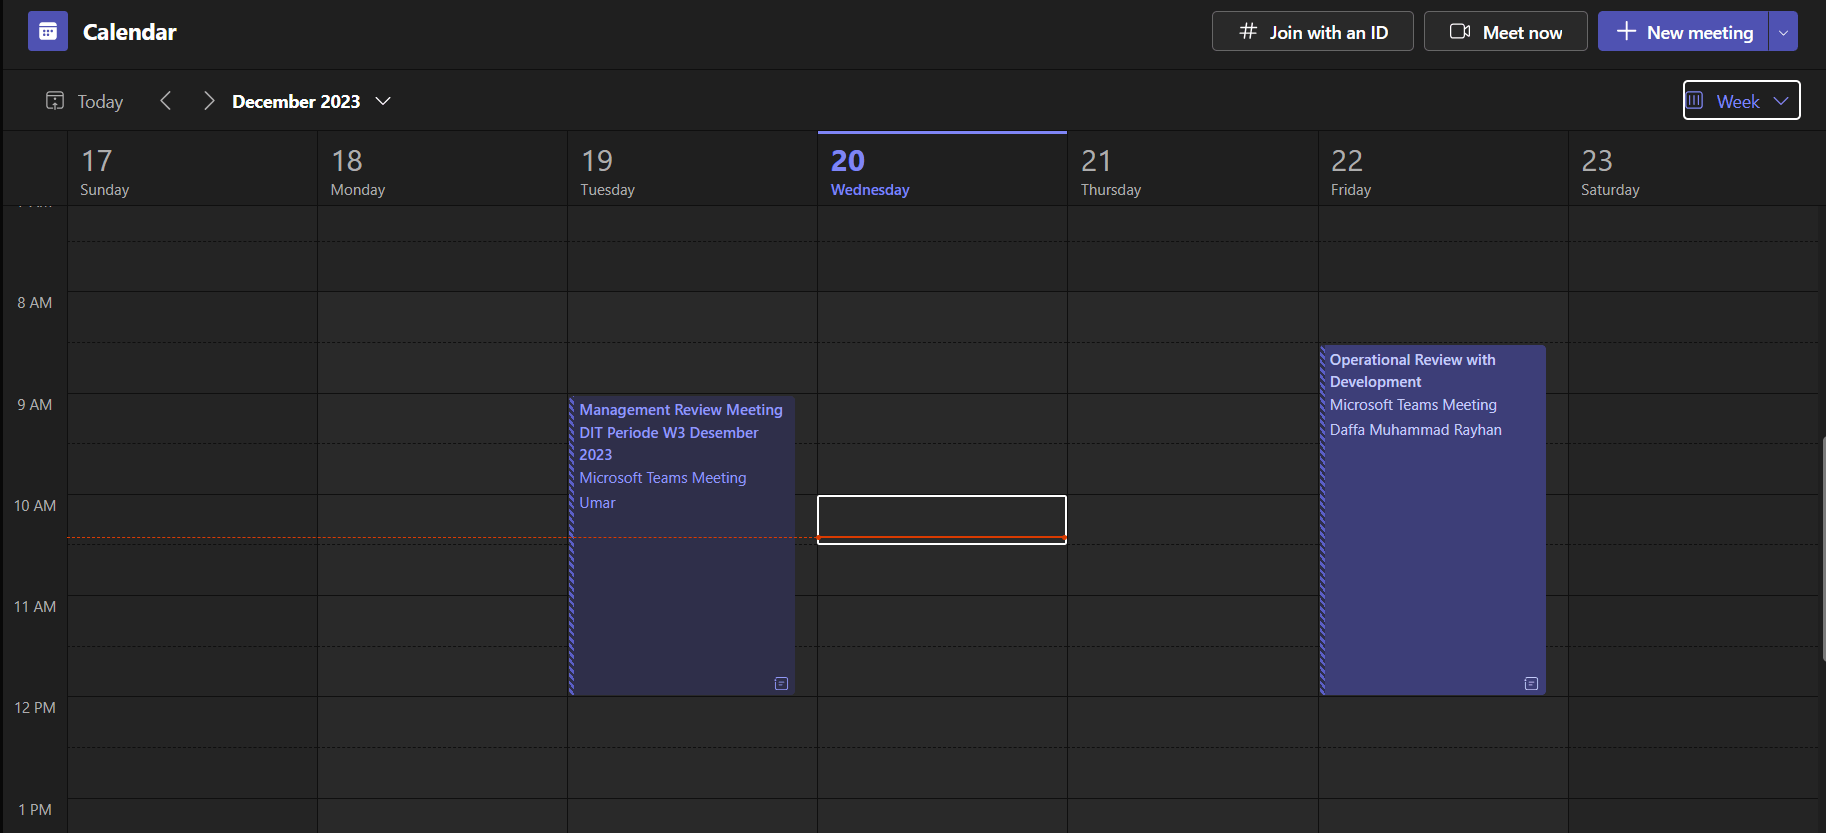1826x833 pixels.
Task: Click the 12 PM time label
Action: [35, 708]
